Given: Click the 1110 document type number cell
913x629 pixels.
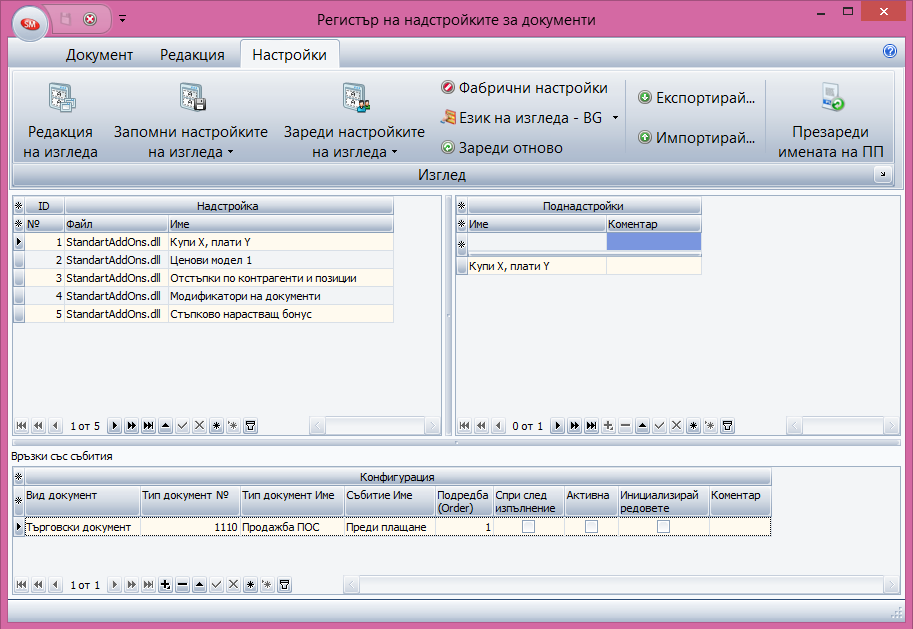Looking at the screenshot, I should coord(190,526).
